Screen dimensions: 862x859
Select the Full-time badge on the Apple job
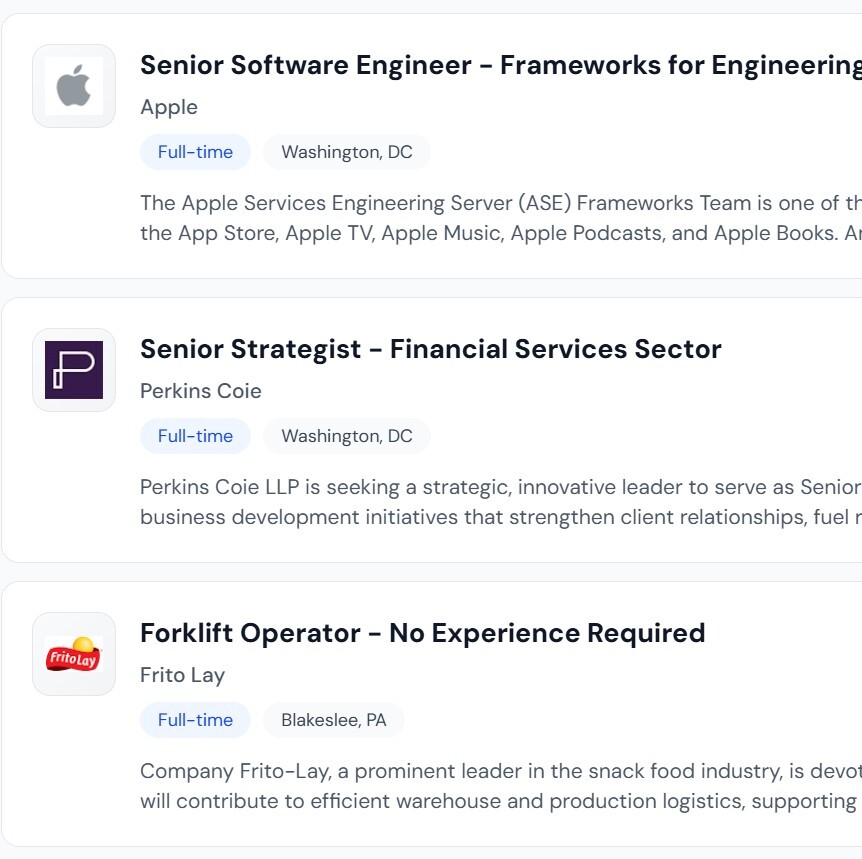click(195, 152)
